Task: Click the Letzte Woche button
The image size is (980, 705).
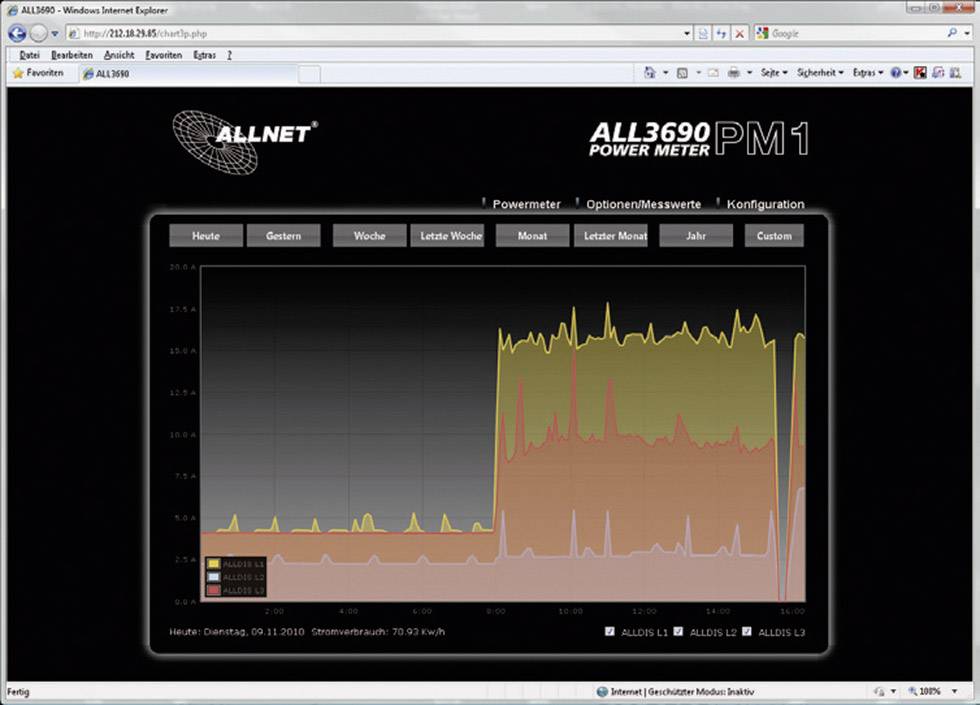Action: [x=448, y=236]
